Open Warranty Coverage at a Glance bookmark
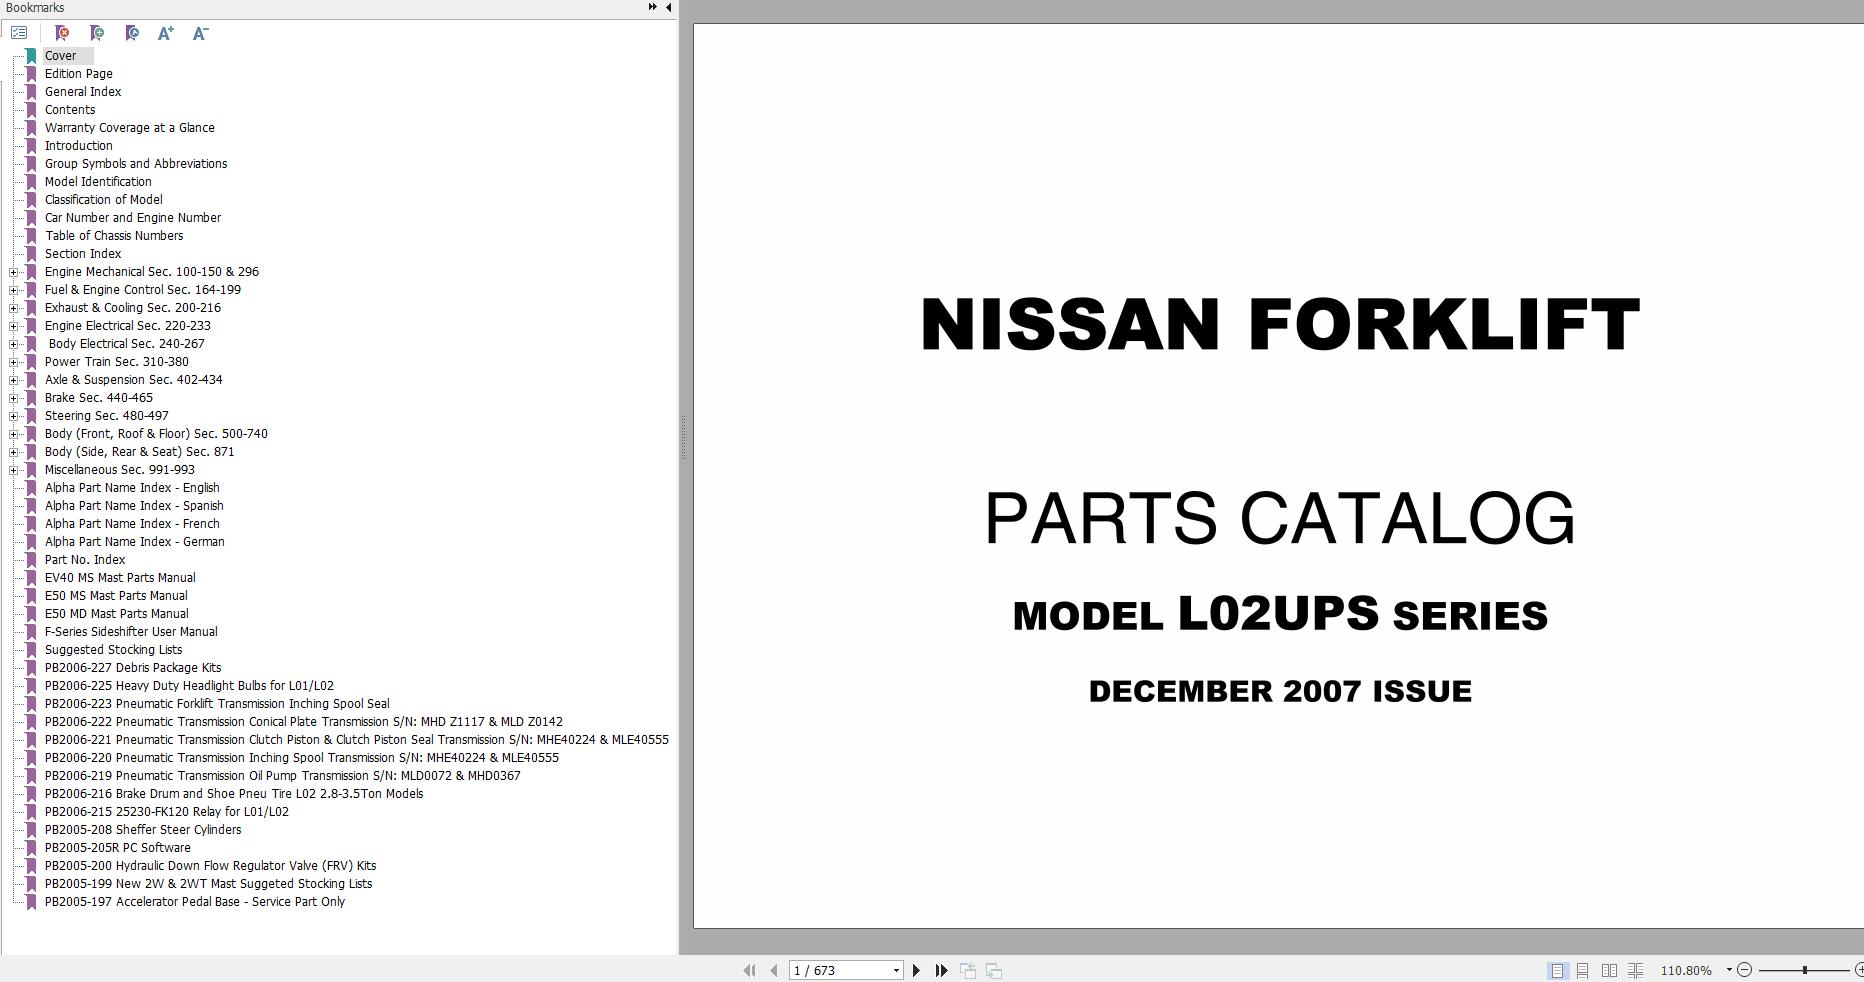The width and height of the screenshot is (1864, 982). tap(130, 128)
